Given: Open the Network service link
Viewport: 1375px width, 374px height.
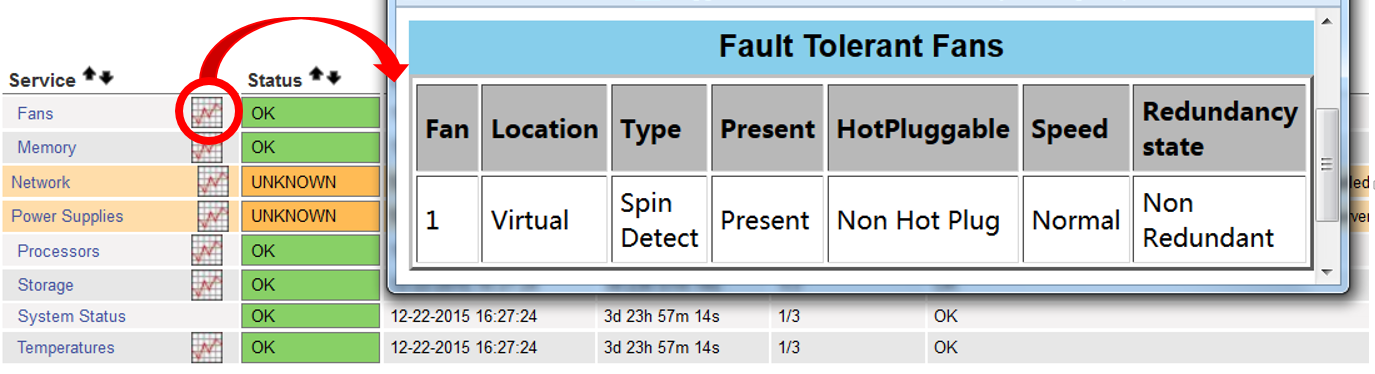Looking at the screenshot, I should pyautogui.click(x=41, y=182).
